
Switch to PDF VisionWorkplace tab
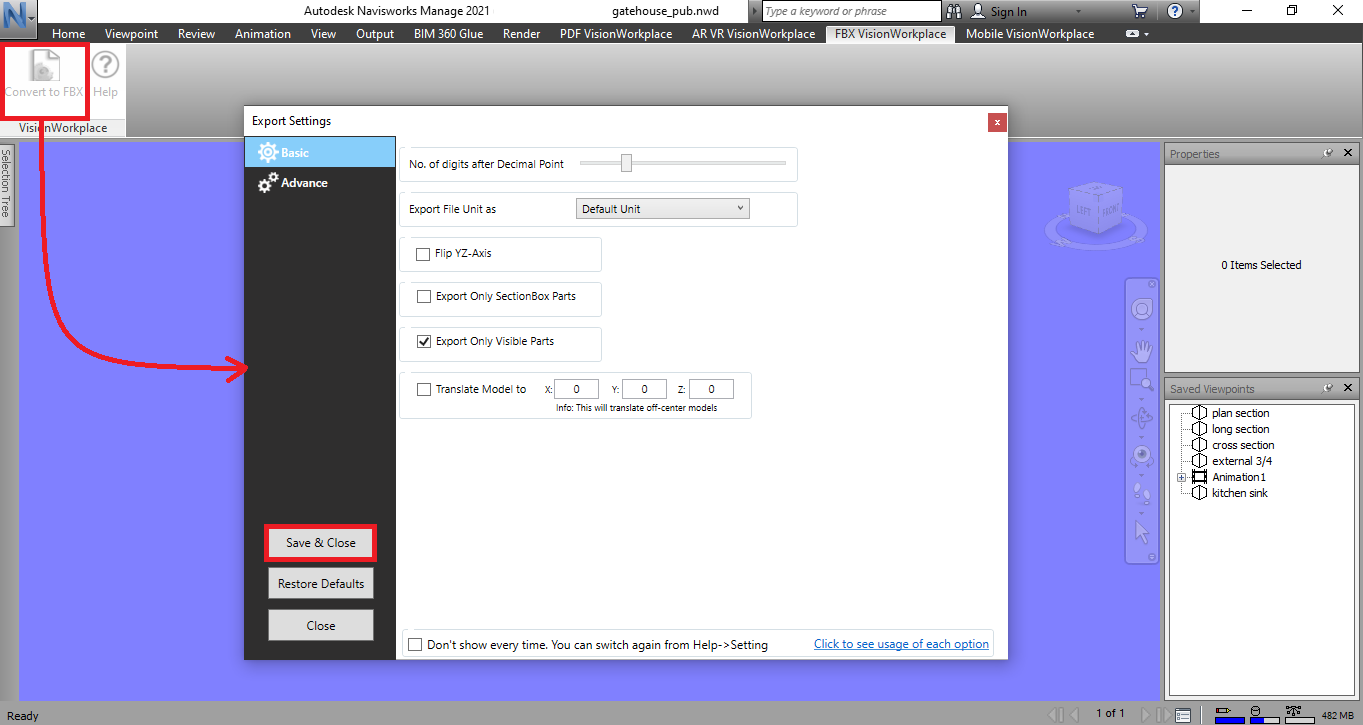616,34
